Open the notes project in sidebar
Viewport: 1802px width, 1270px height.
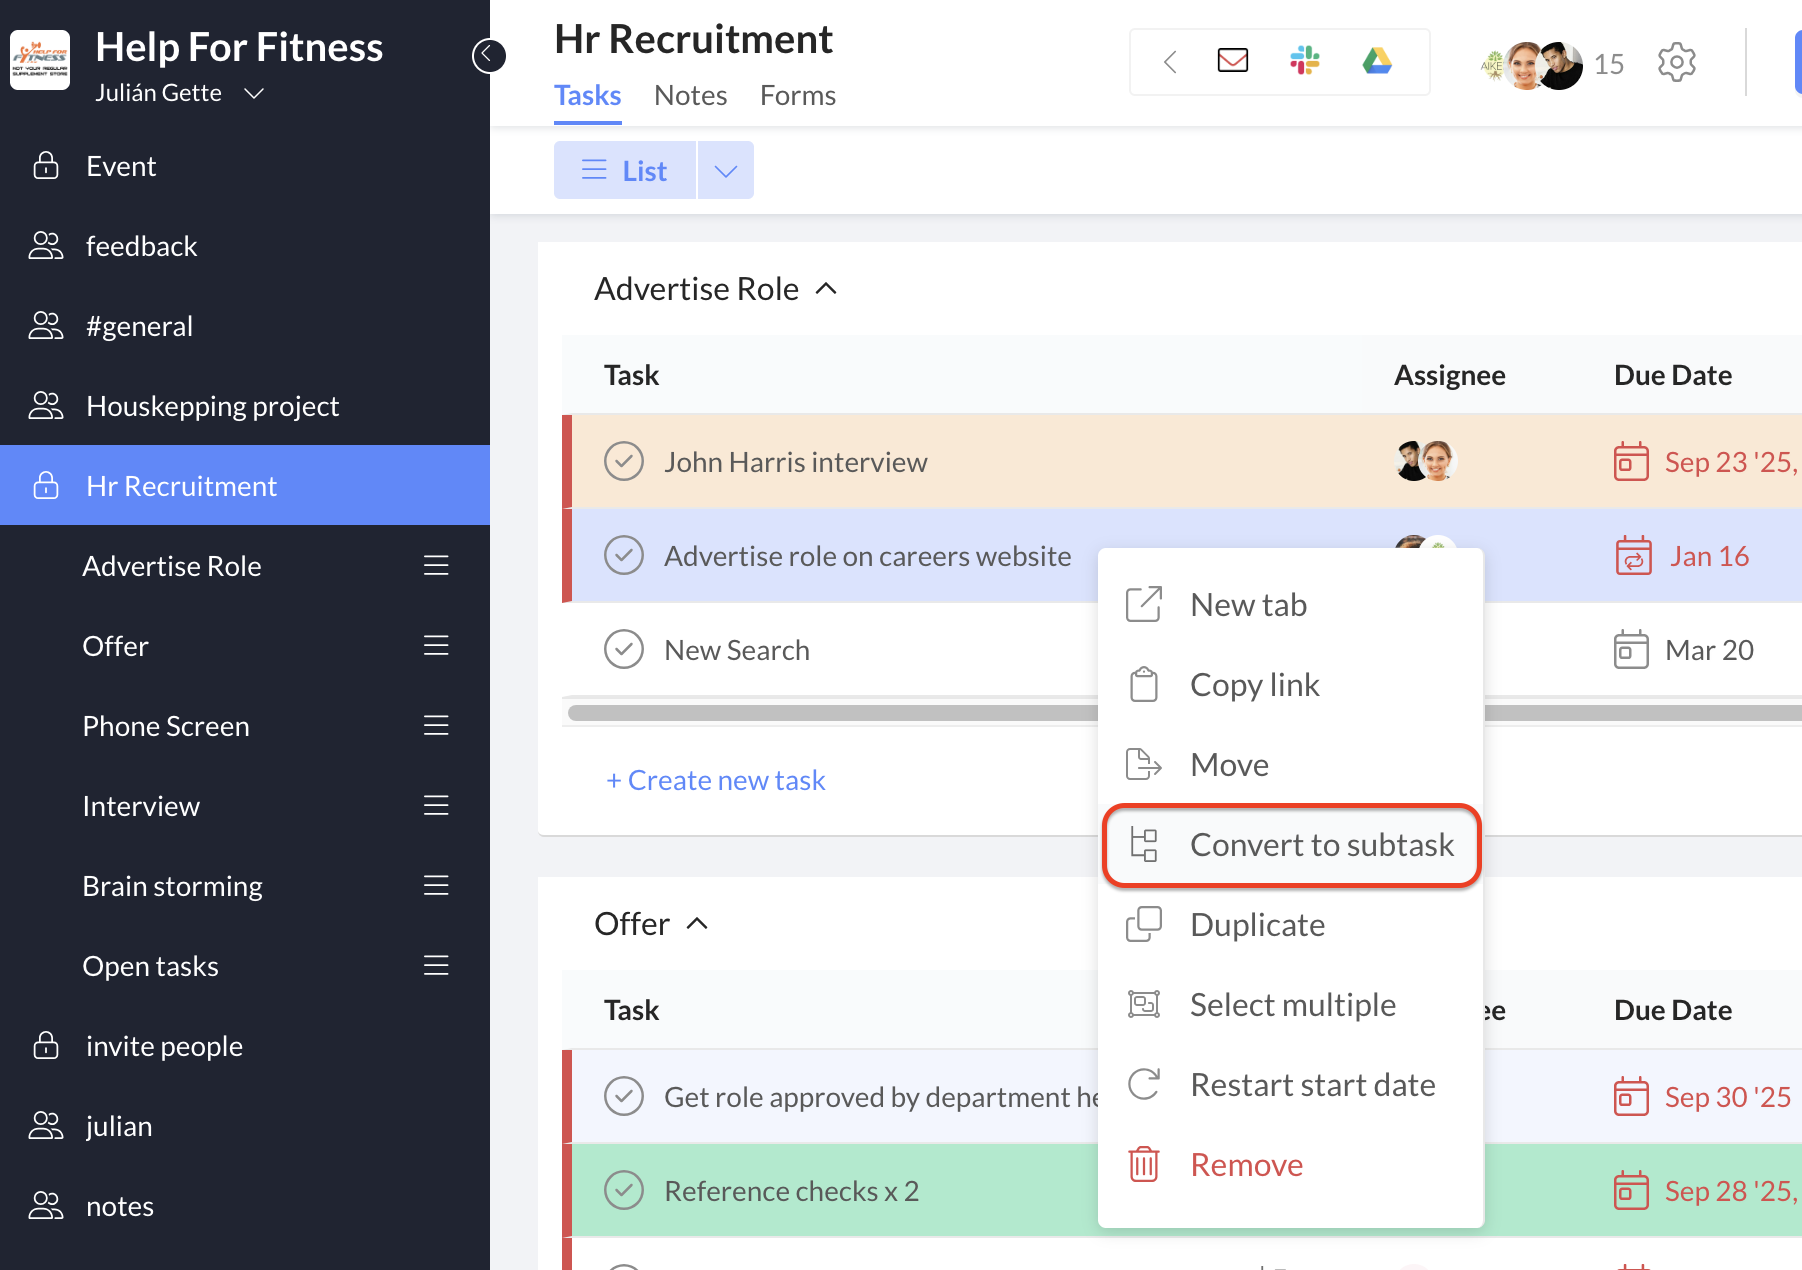tap(245, 1206)
